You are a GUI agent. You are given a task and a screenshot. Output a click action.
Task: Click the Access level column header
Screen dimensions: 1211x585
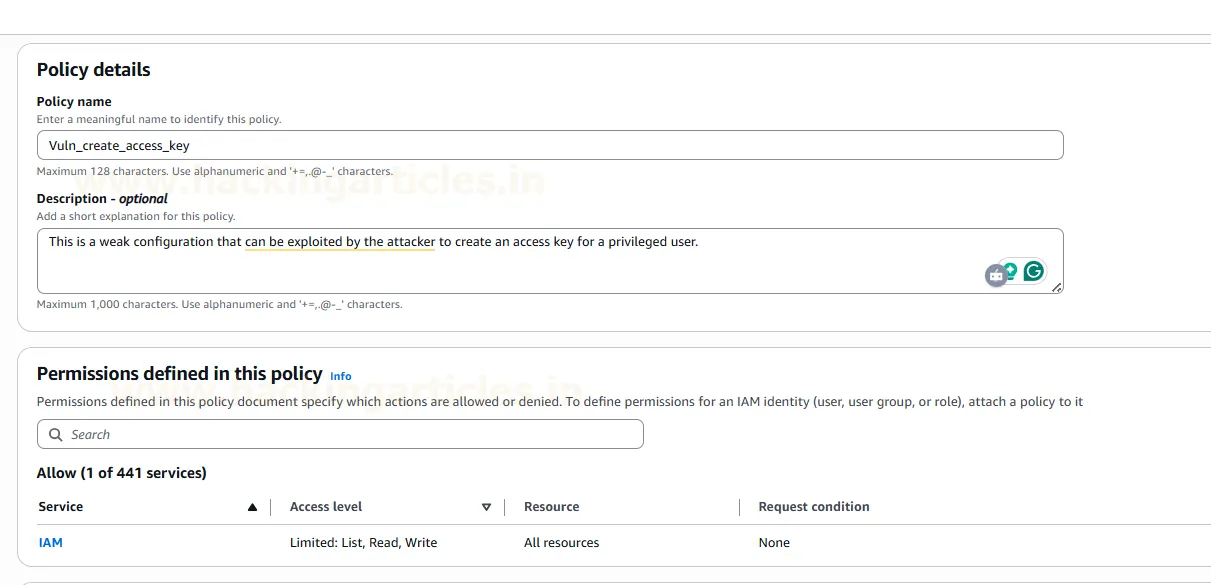click(326, 507)
